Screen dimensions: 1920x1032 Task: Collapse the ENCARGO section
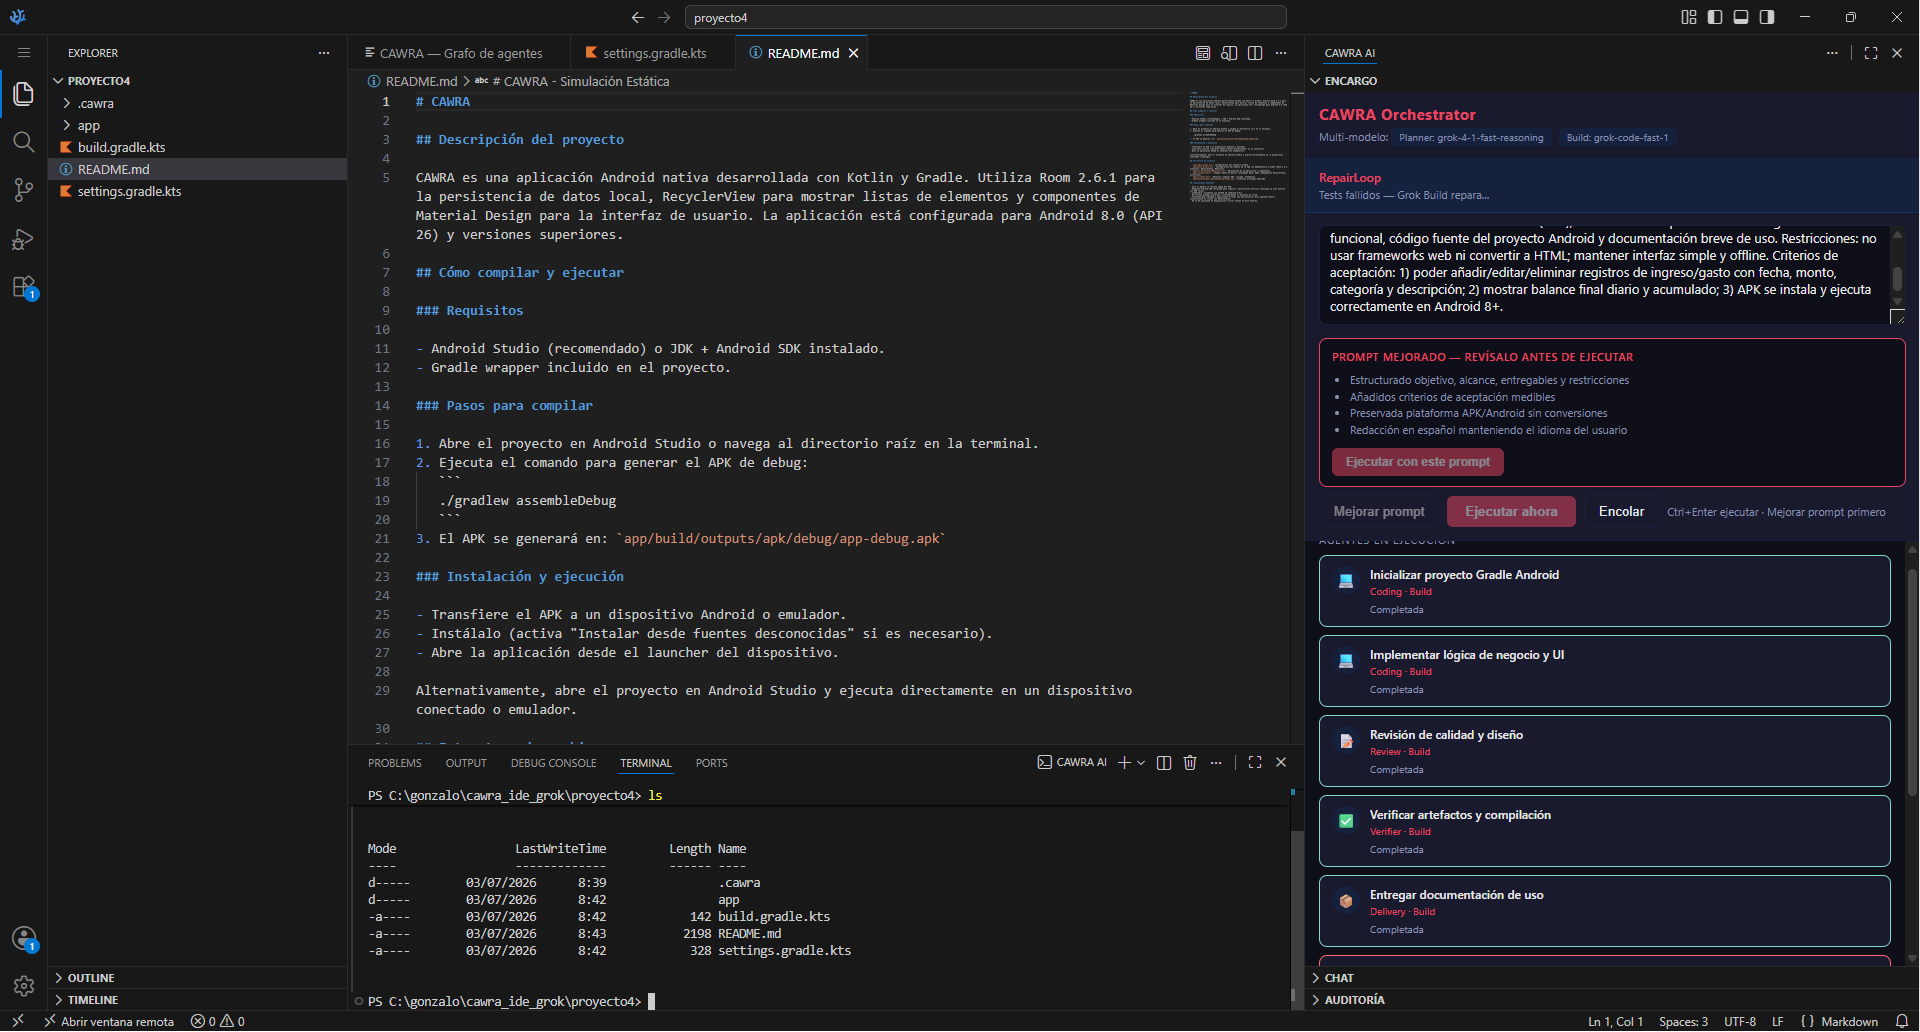point(1612,81)
